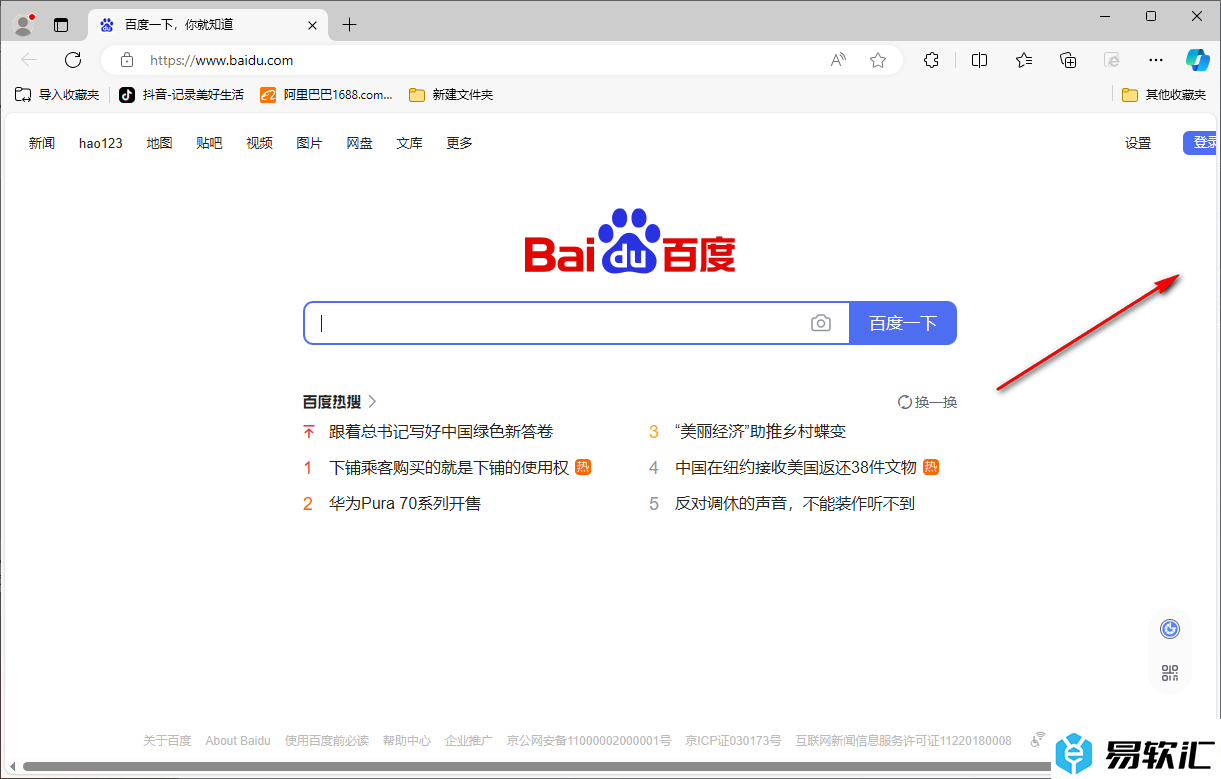Open 京公网安备 footer link

click(589, 741)
